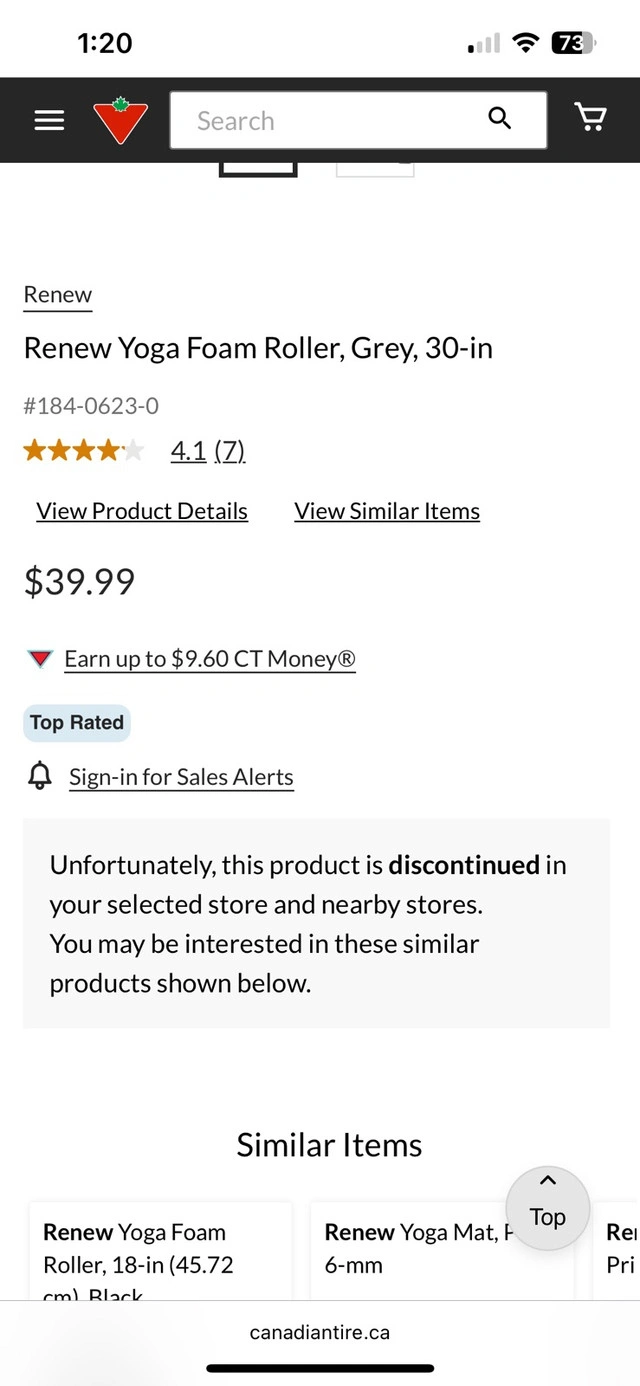Open the shopping cart
The width and height of the screenshot is (640, 1386).
[x=591, y=119]
